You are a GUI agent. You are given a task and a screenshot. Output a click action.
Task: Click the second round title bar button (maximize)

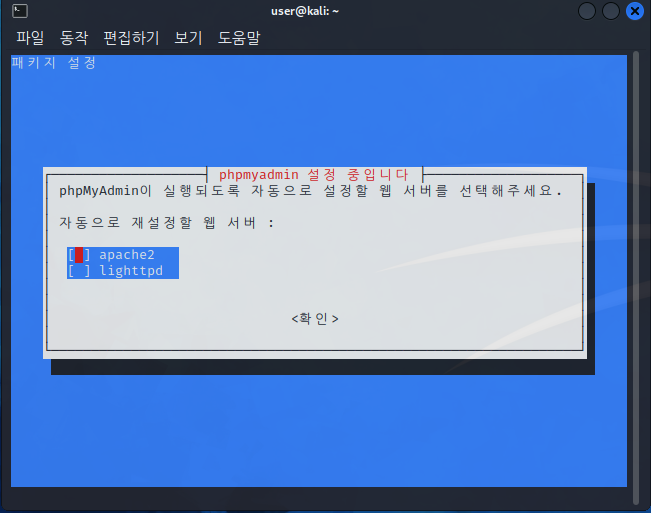pyautogui.click(x=611, y=11)
